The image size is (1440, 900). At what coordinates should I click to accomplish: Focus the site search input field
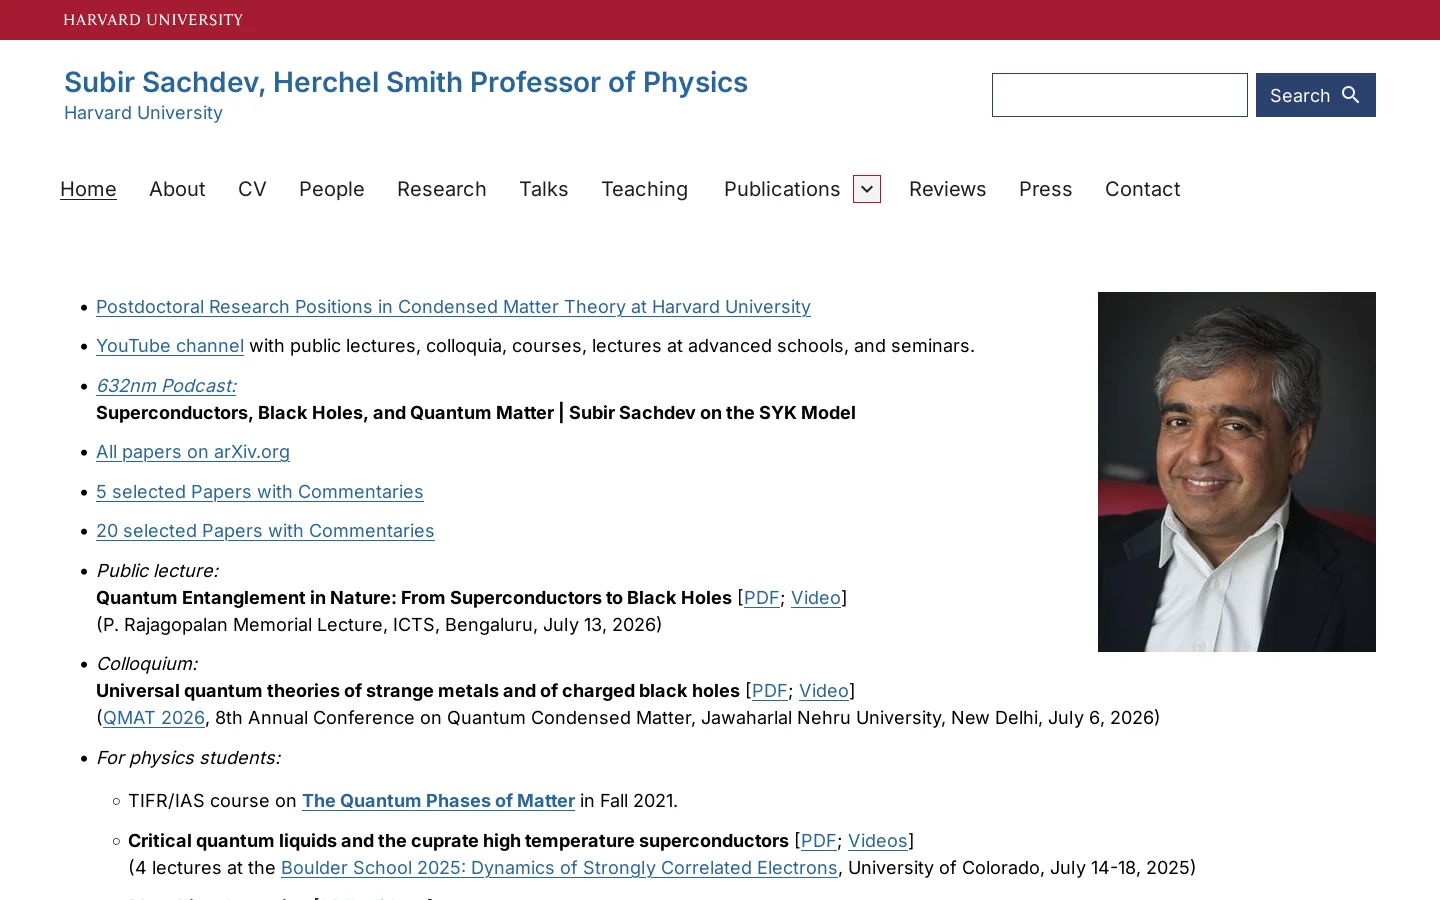coord(1120,95)
